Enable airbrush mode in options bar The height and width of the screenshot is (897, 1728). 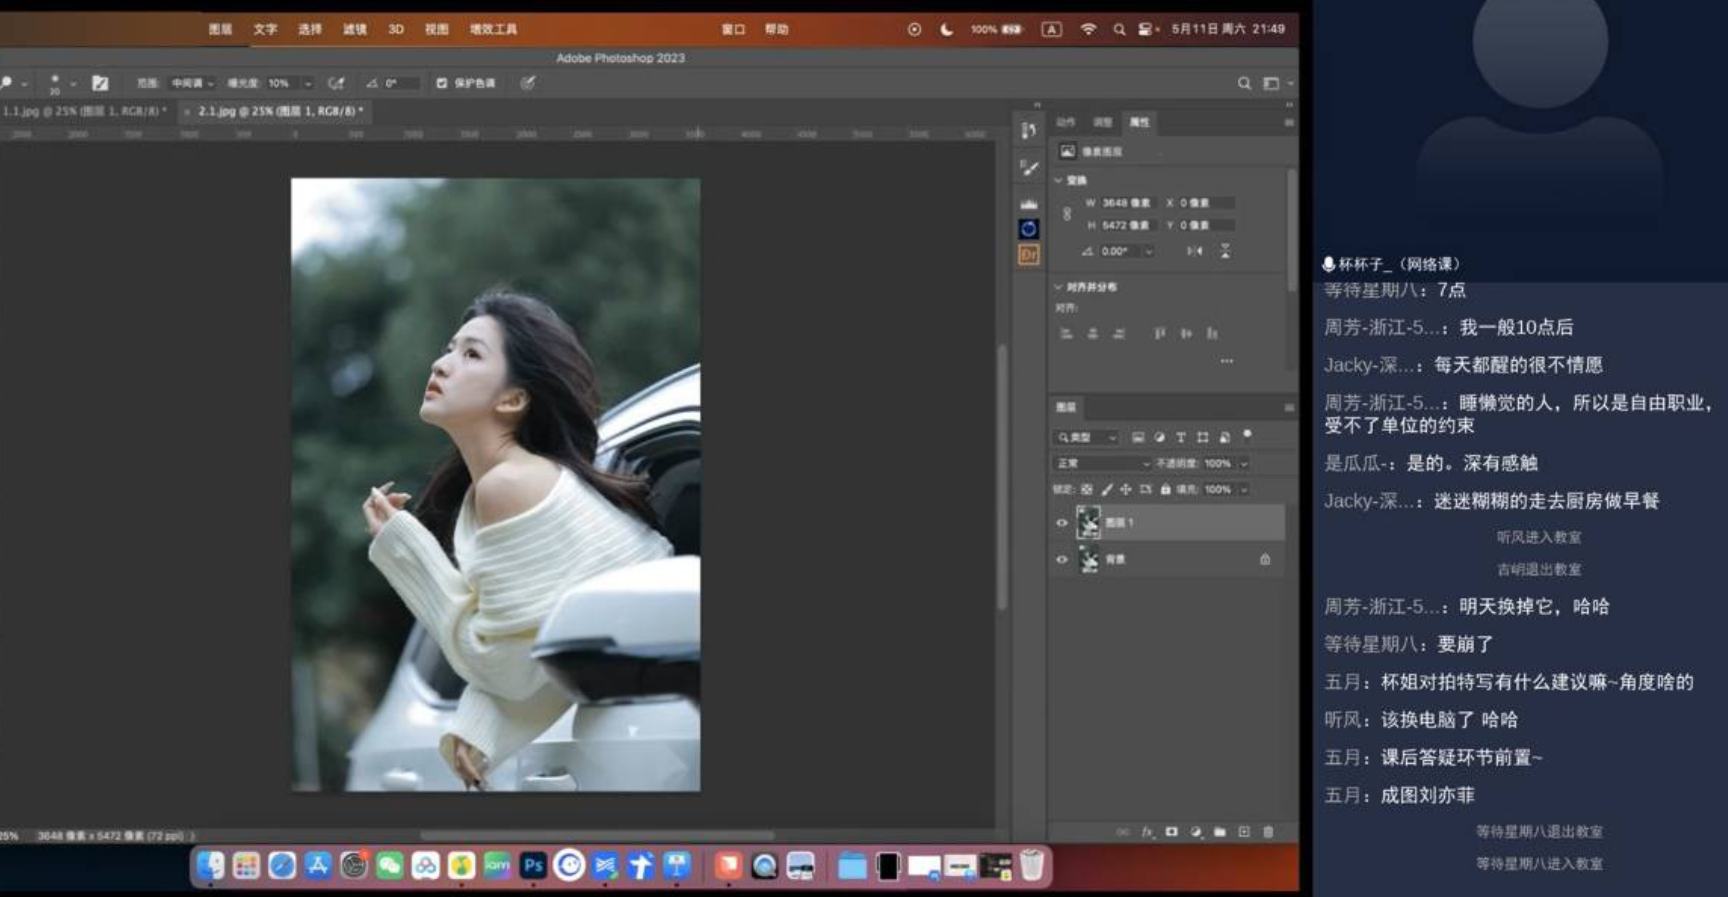click(x=336, y=83)
